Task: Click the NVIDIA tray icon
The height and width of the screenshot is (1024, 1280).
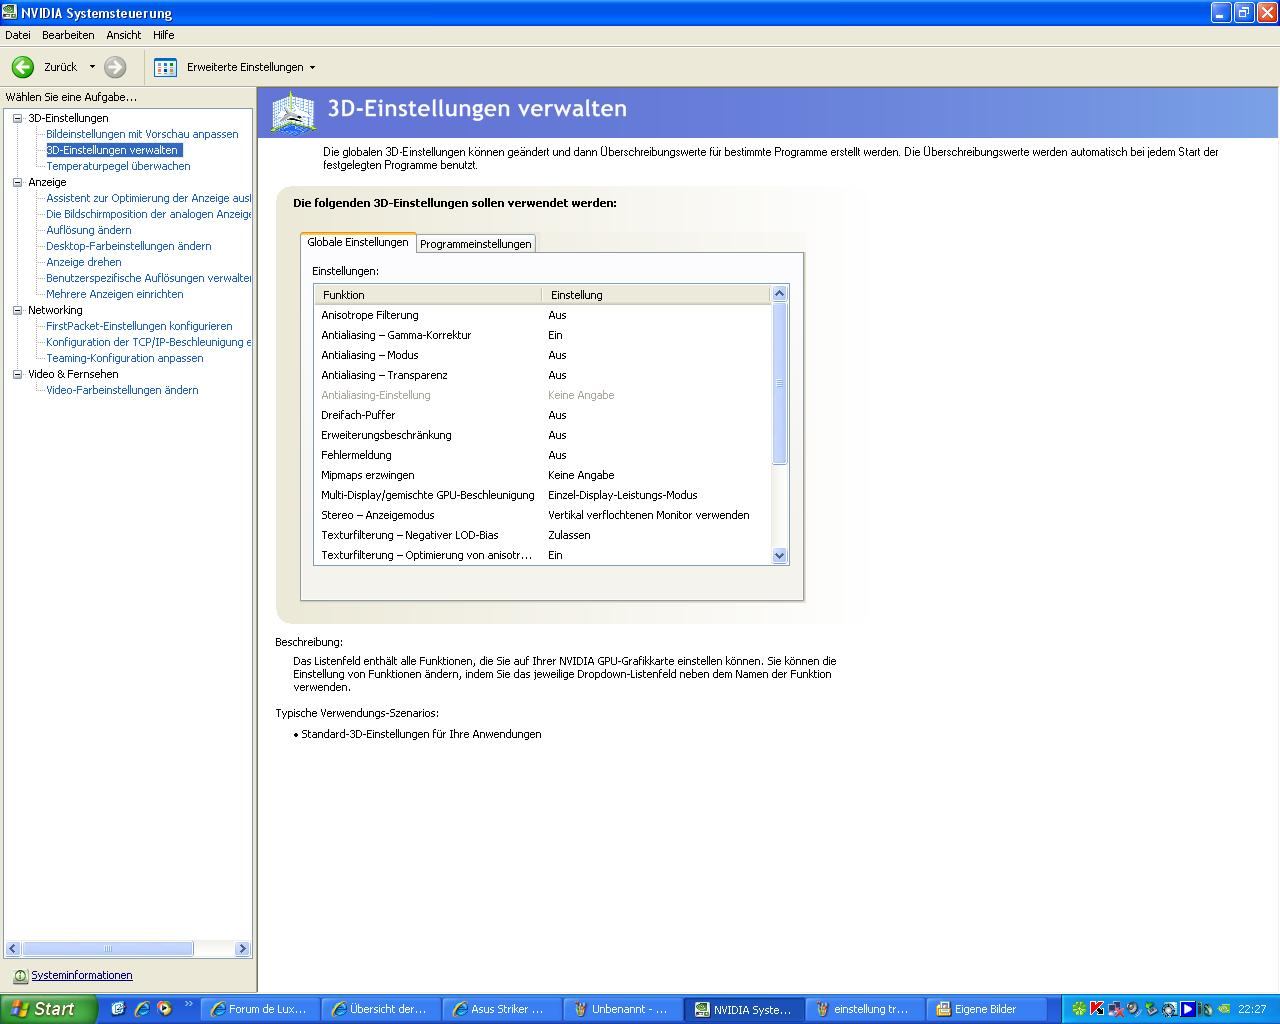Action: [1224, 1009]
